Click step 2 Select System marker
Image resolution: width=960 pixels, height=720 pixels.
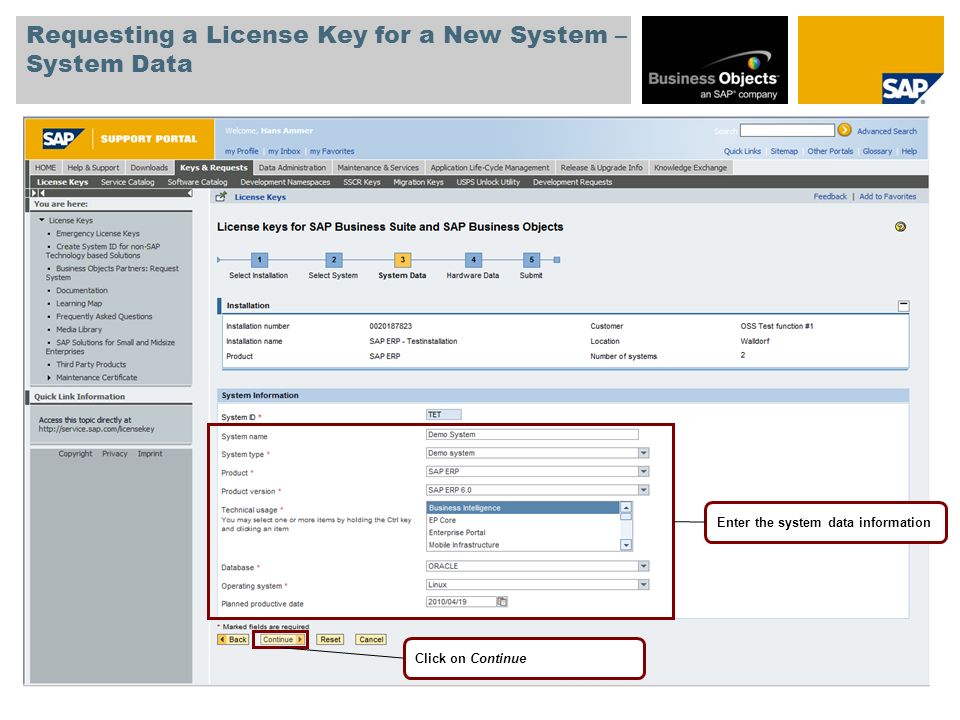pos(334,260)
